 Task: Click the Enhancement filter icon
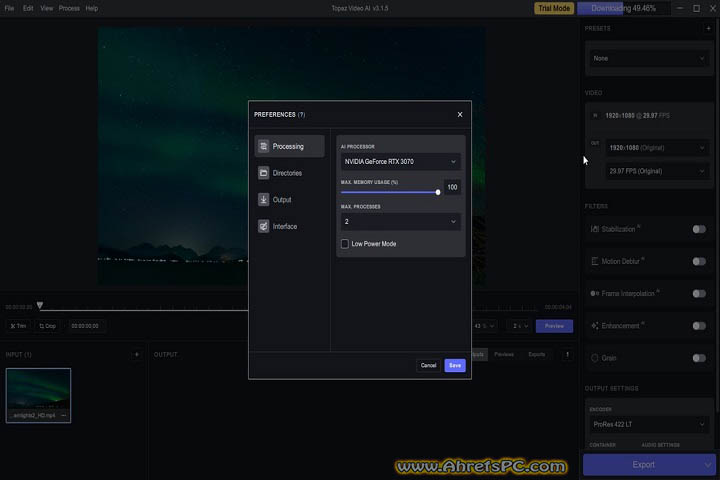coord(595,326)
